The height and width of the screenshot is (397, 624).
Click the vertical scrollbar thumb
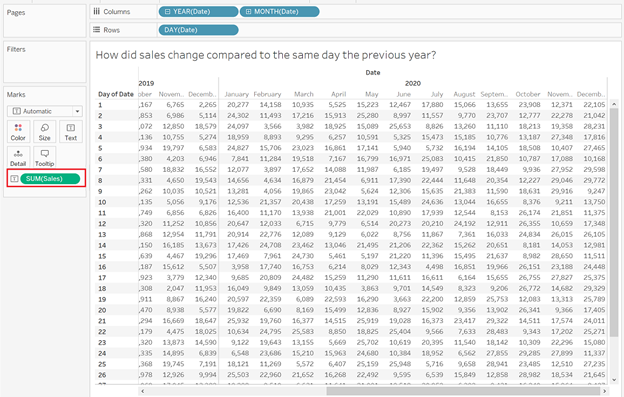[614, 222]
